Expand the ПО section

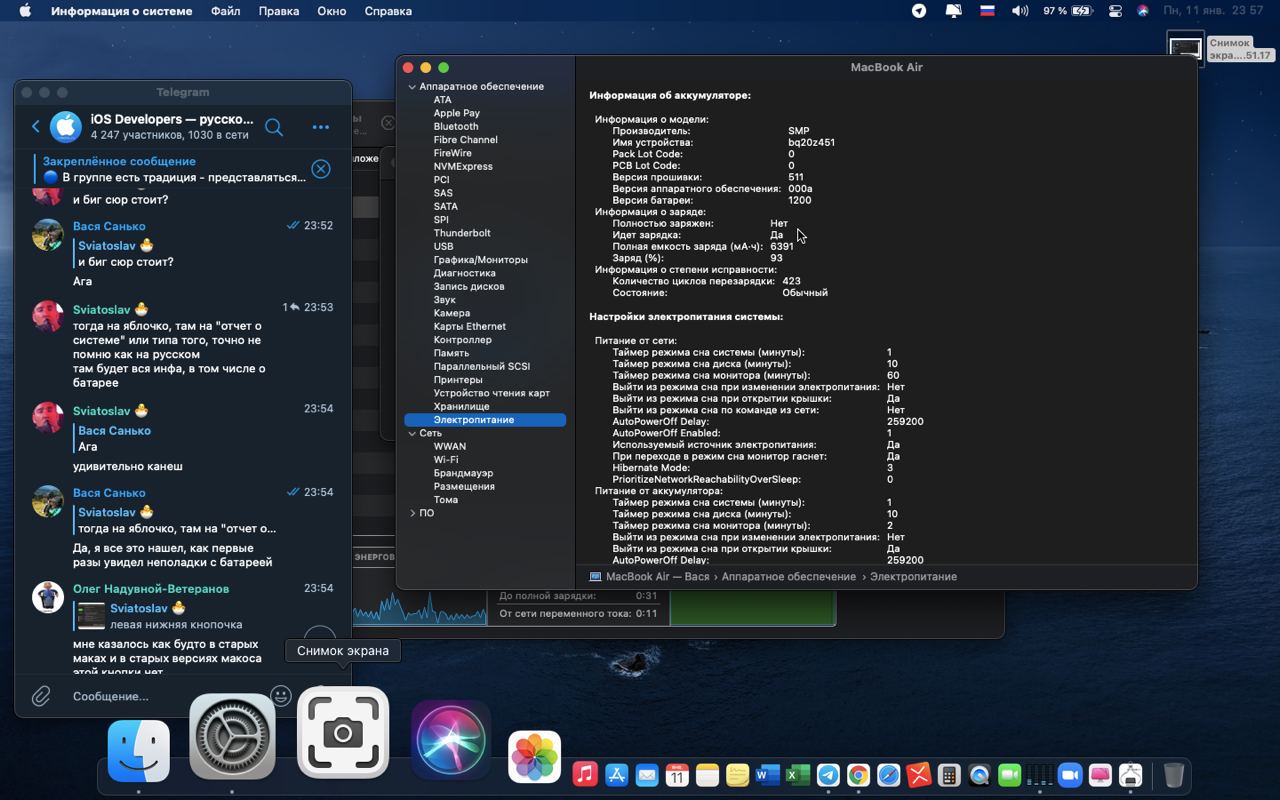[x=412, y=513]
